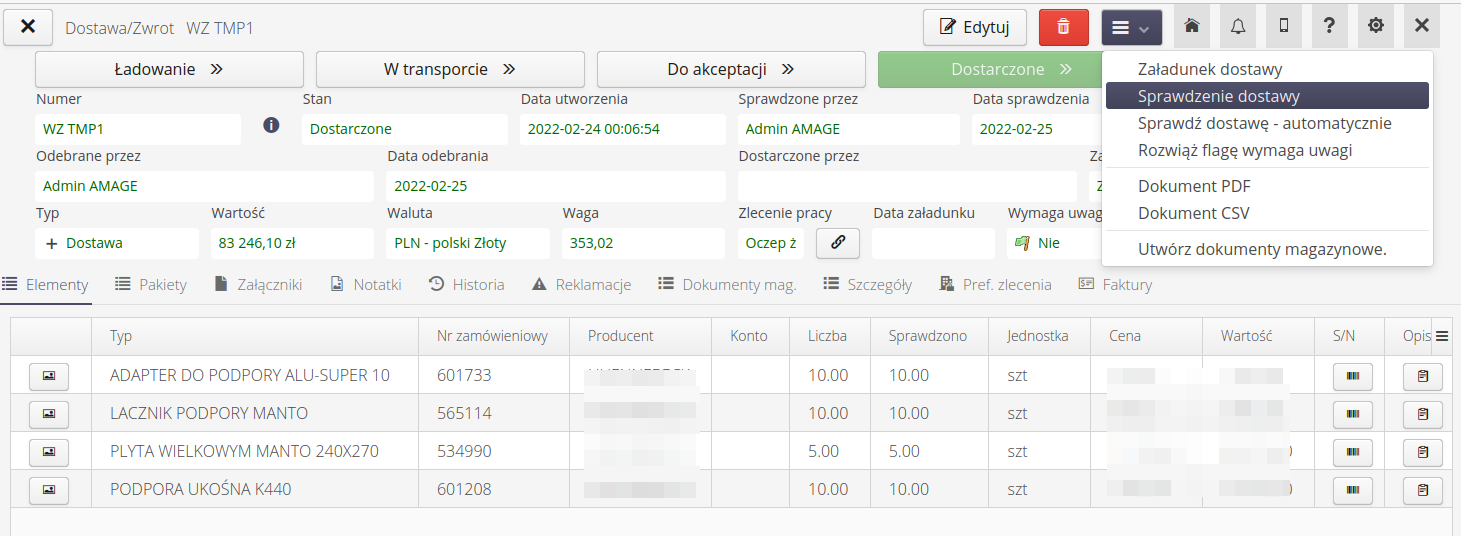The height and width of the screenshot is (536, 1461).
Task: Open help question mark icon
Action: point(1329,27)
